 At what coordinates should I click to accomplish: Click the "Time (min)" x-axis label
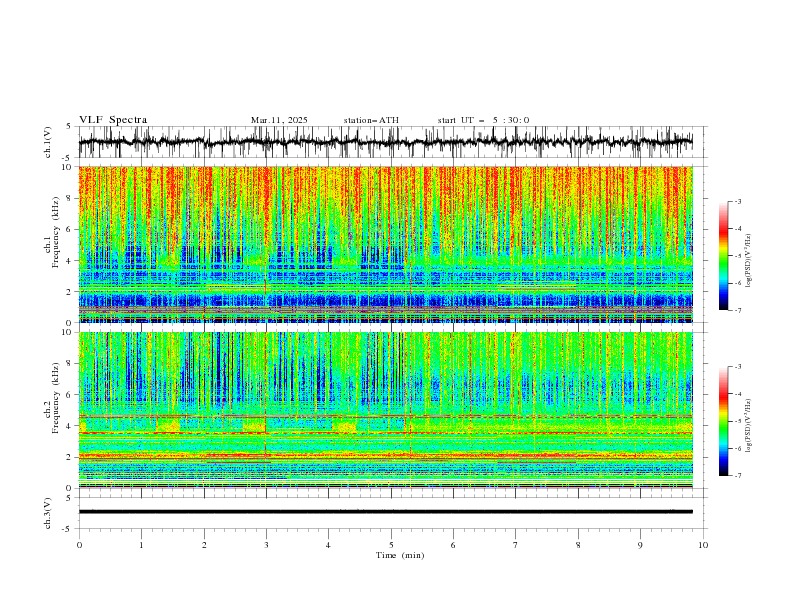[x=400, y=555]
